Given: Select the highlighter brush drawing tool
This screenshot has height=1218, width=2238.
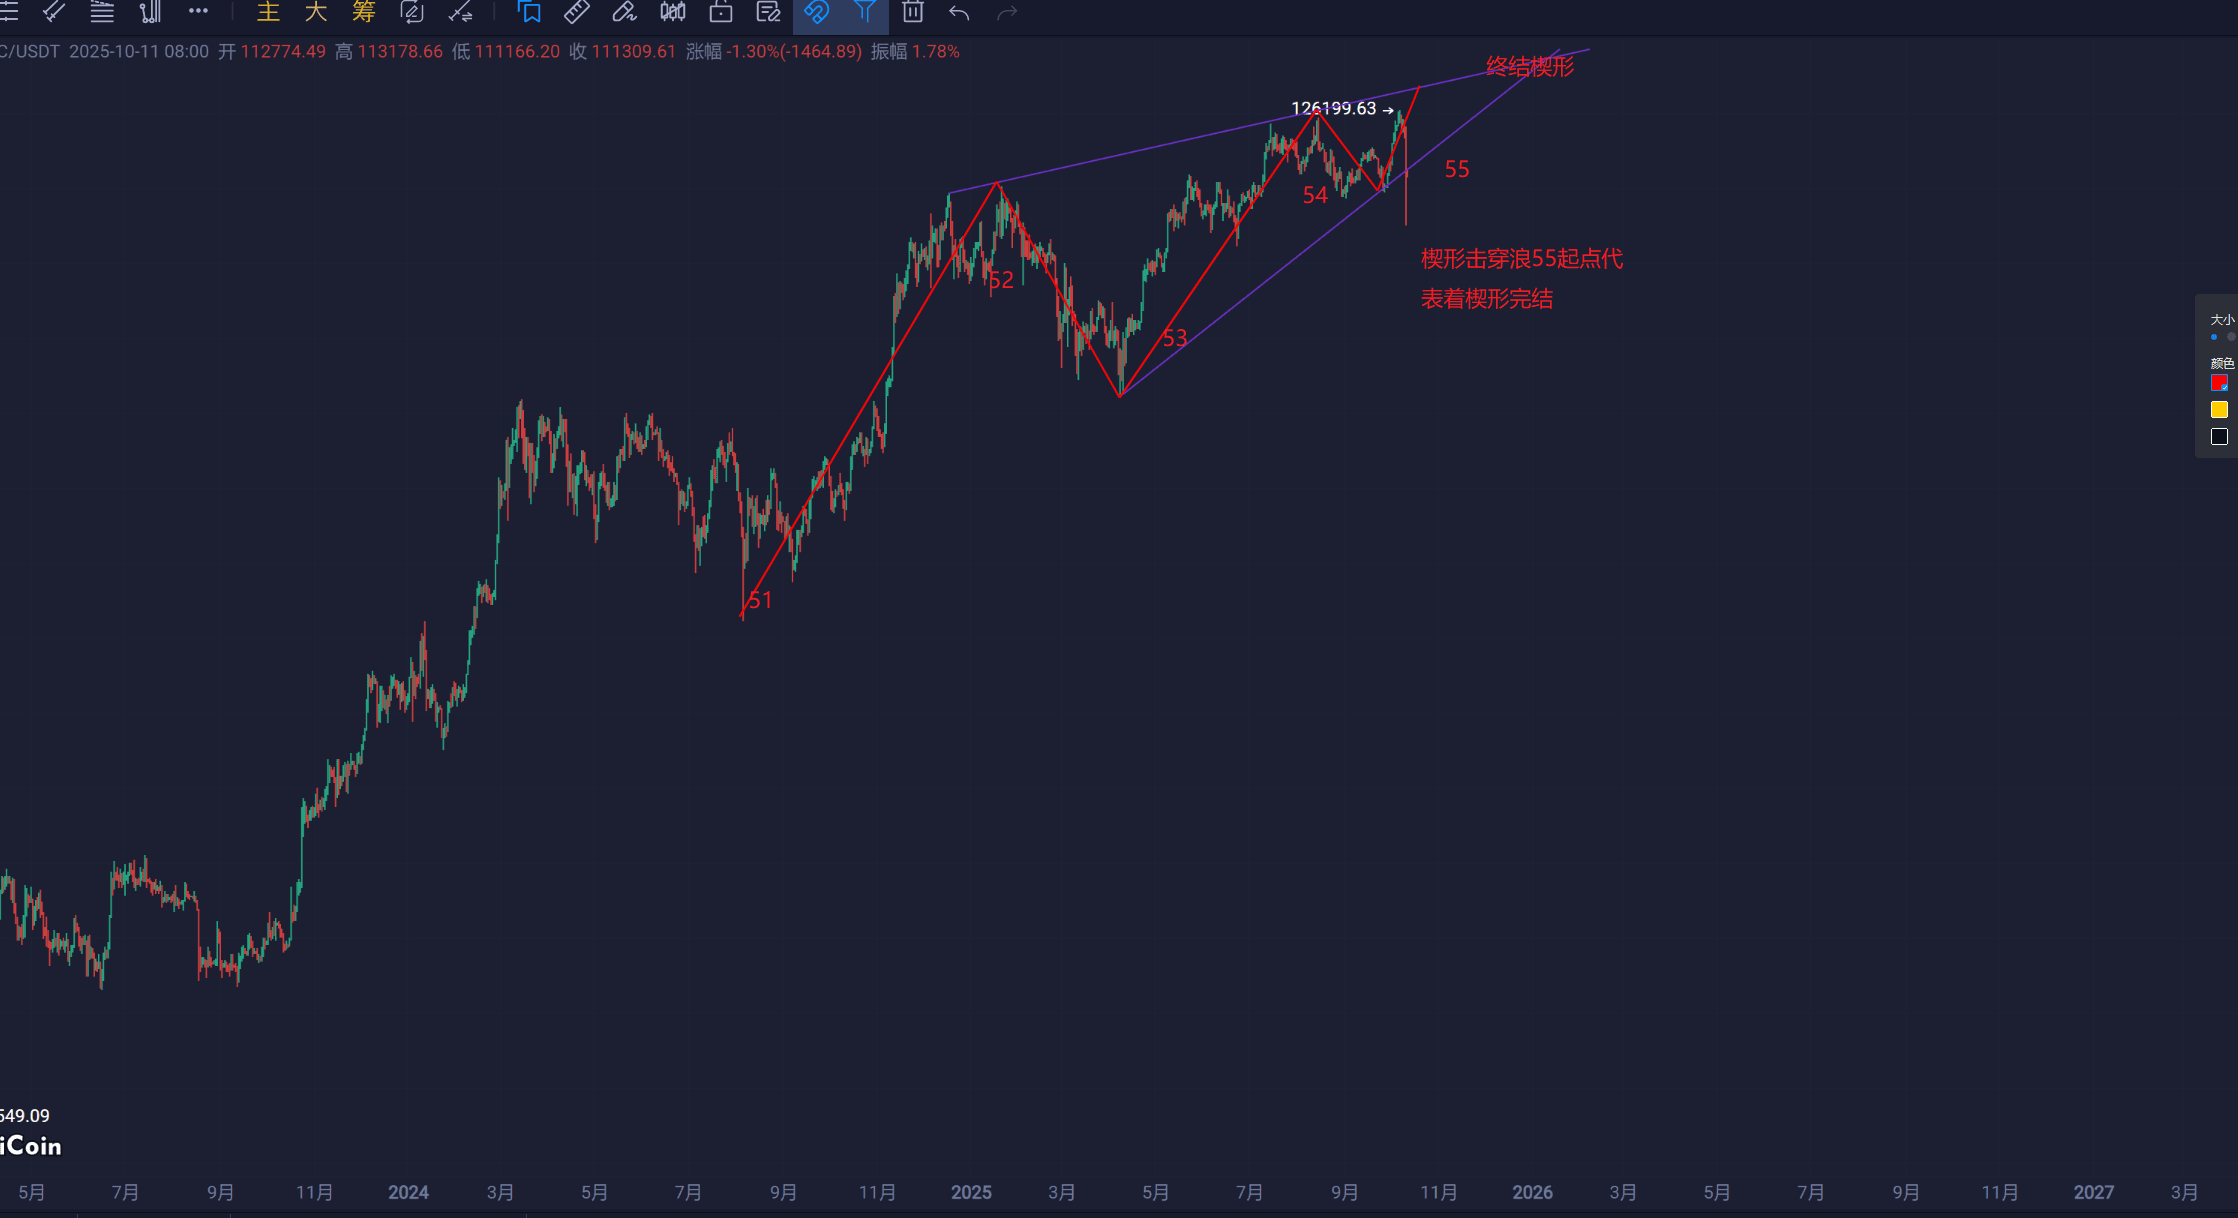Looking at the screenshot, I should (x=624, y=12).
